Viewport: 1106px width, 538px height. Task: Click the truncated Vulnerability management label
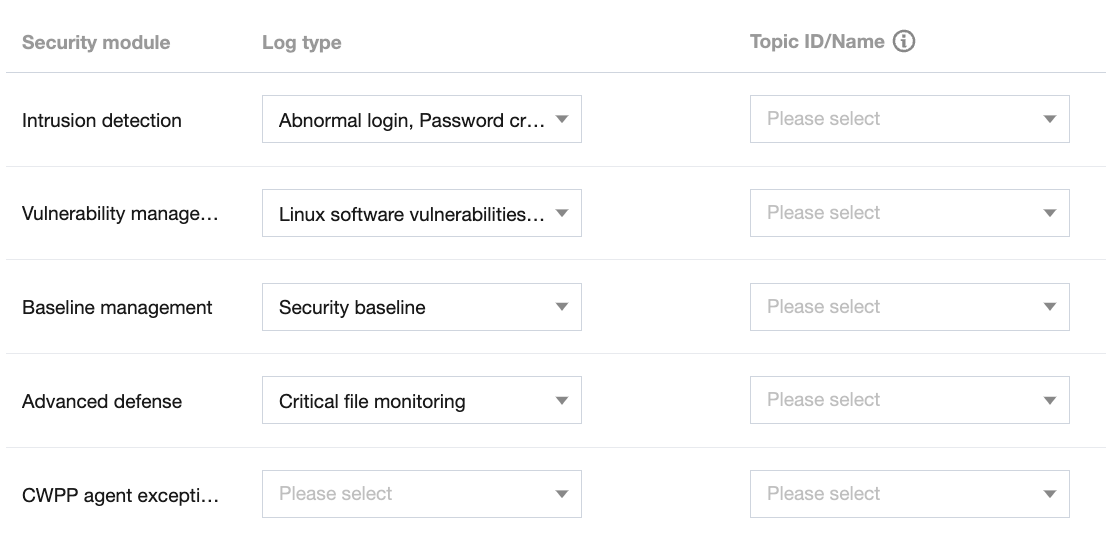pos(120,214)
